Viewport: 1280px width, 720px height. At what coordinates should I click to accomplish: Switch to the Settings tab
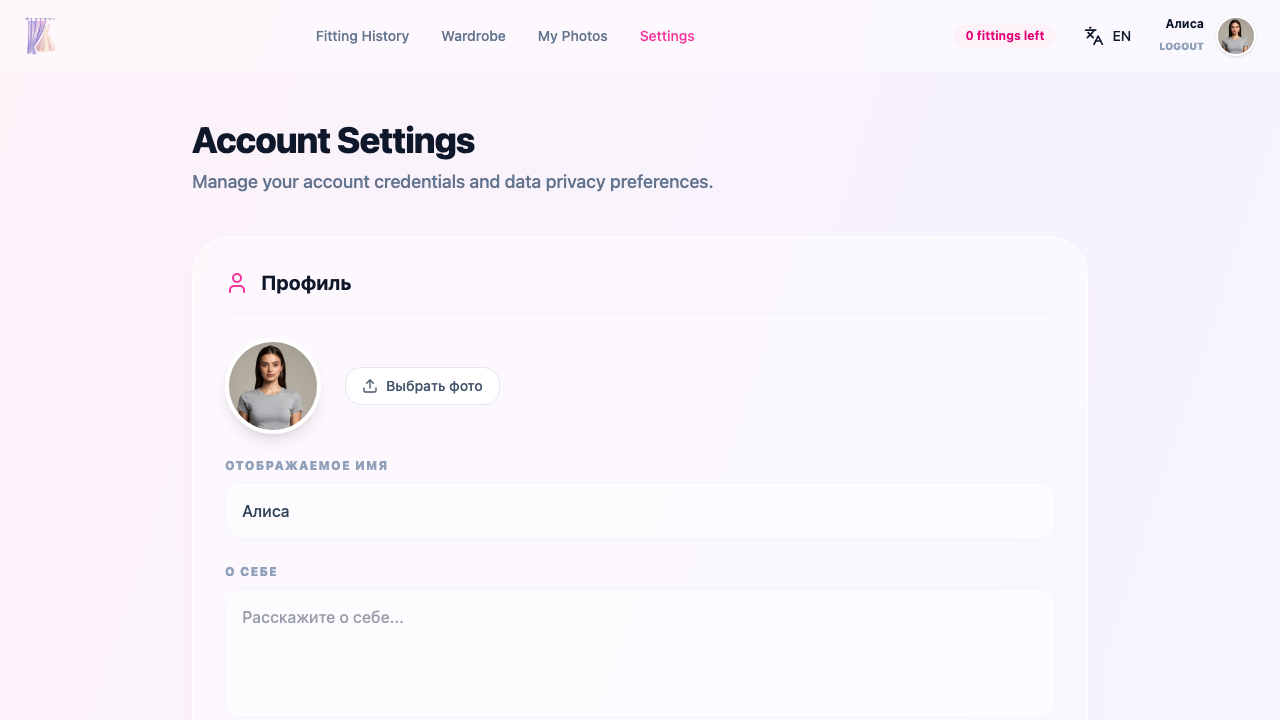(666, 36)
